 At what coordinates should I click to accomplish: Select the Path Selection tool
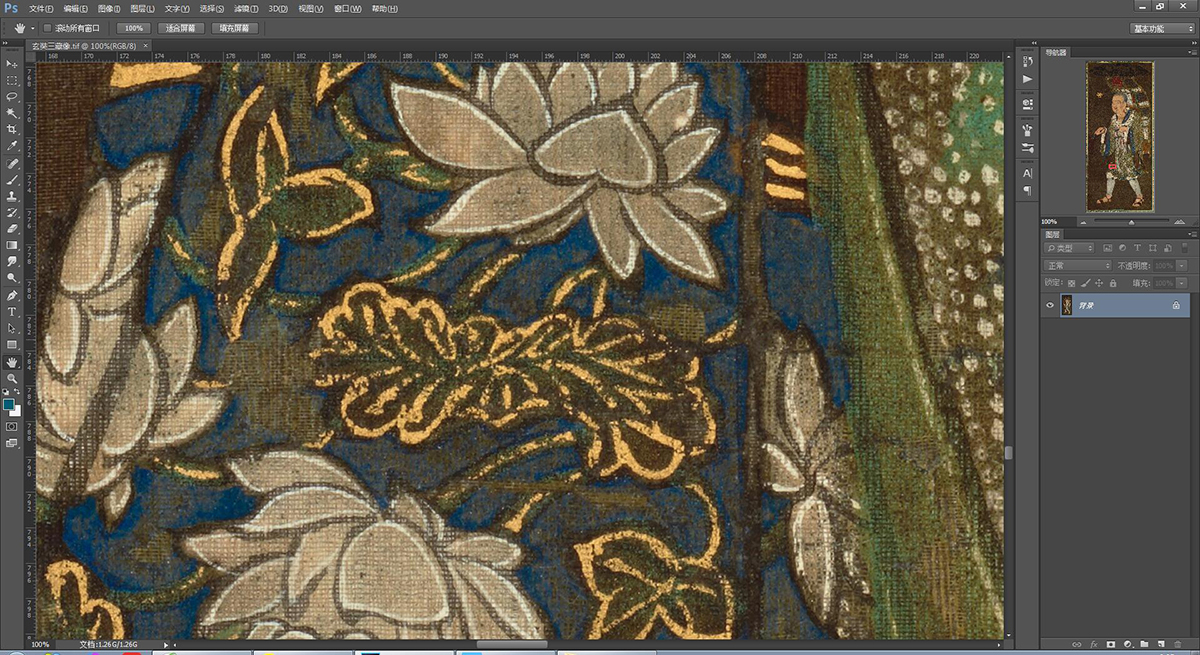click(x=12, y=328)
